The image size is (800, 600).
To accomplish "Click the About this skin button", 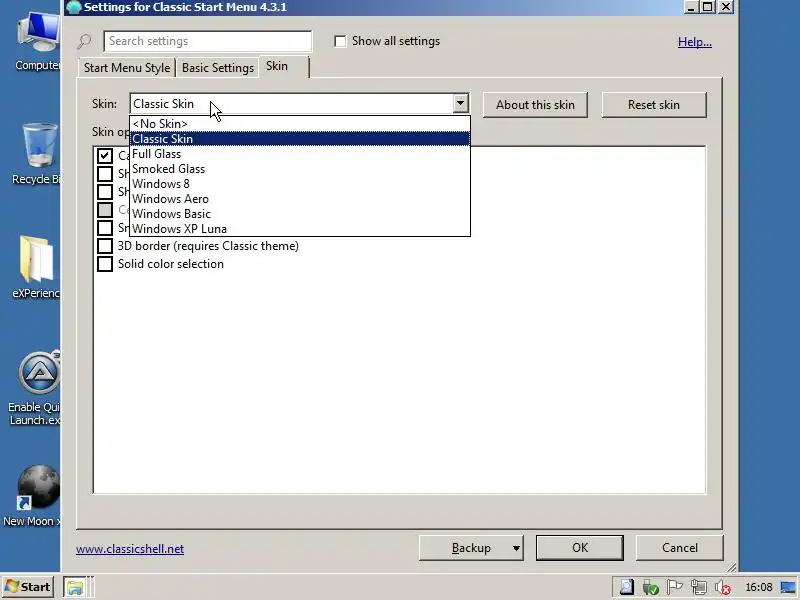I will (535, 105).
